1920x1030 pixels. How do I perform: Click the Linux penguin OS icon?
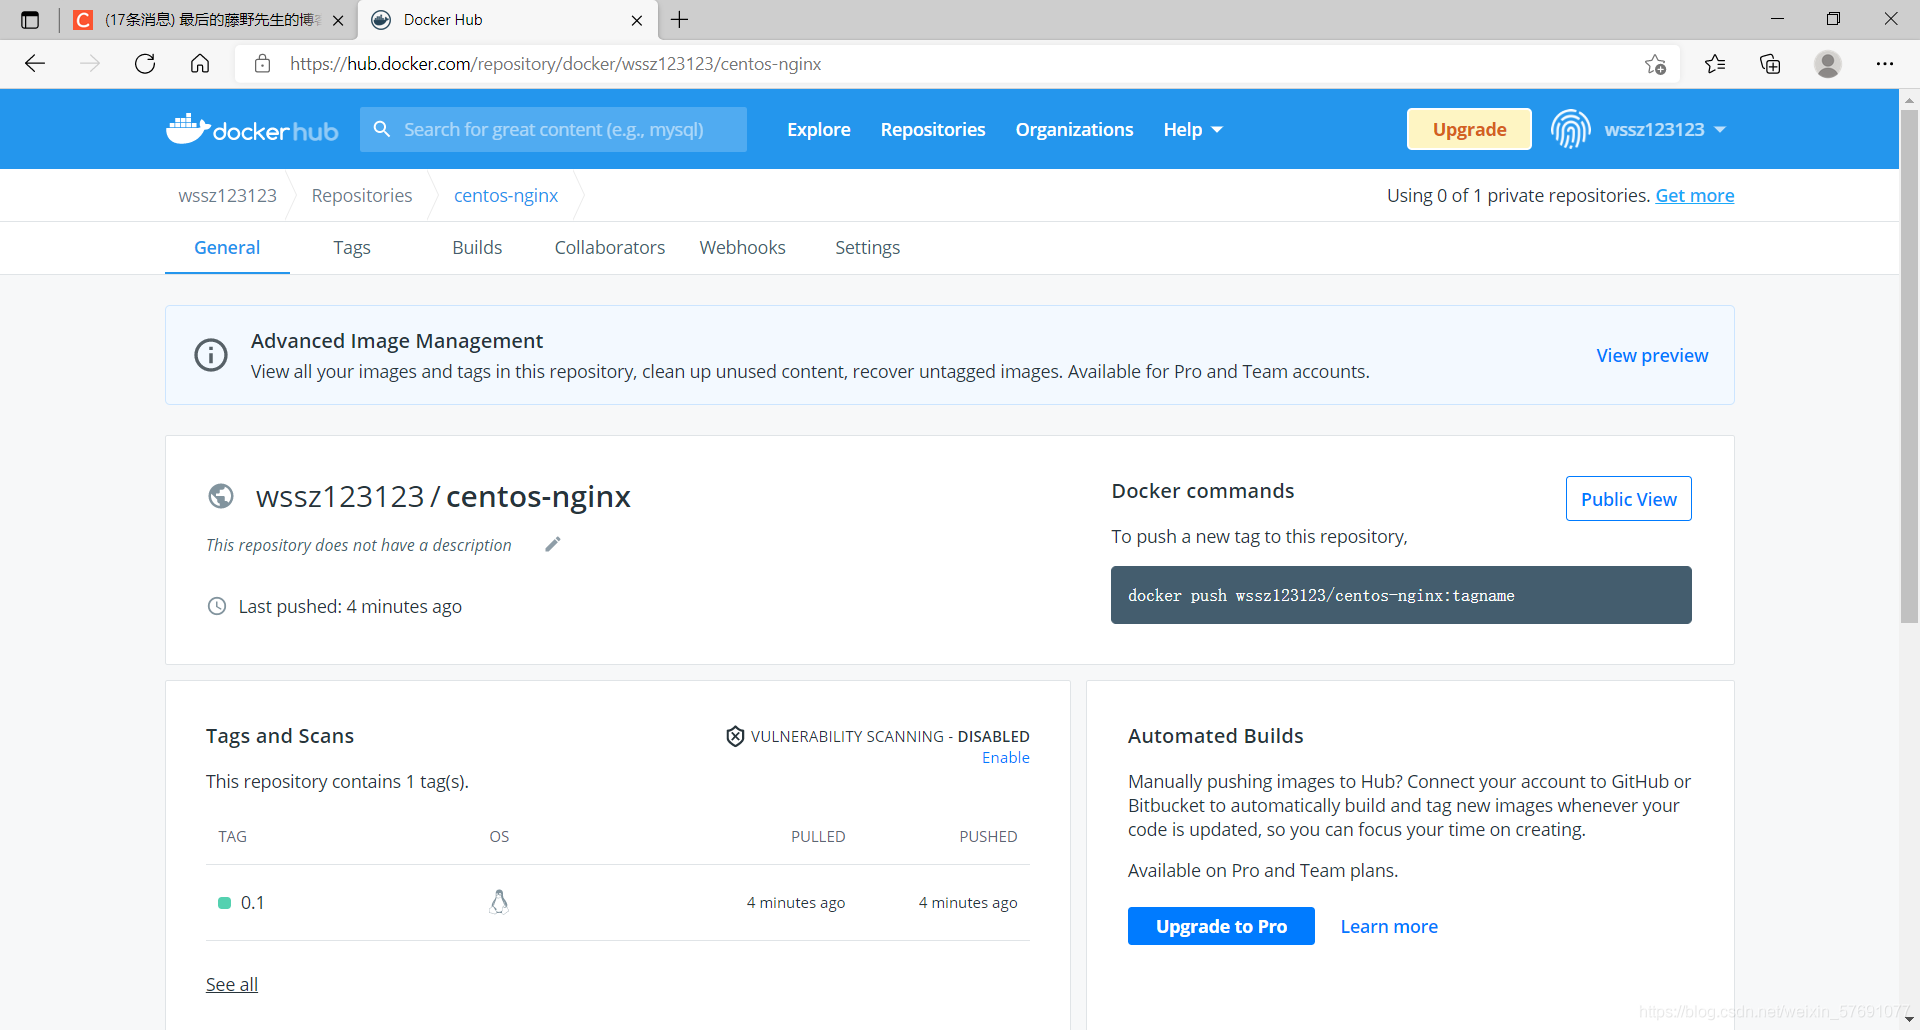point(499,902)
